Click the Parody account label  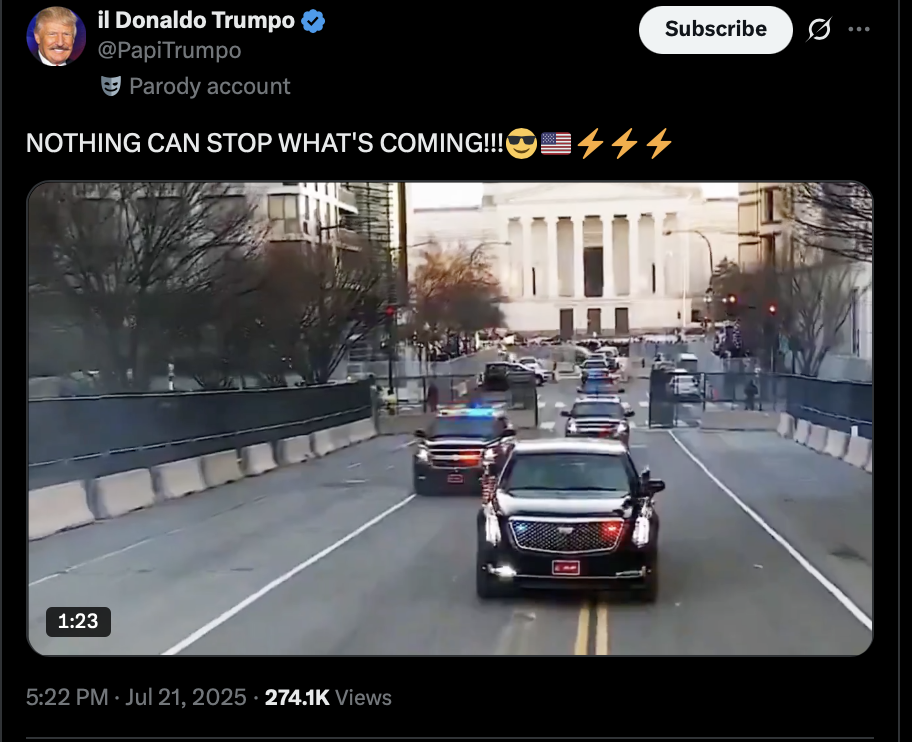(x=209, y=86)
